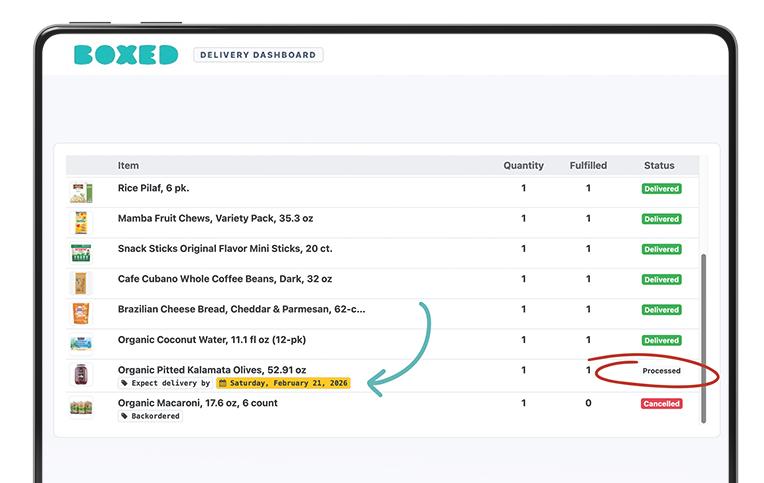Click the Delivered badge for Mamba Fruit Chews
This screenshot has height=483, width=764.
661,219
